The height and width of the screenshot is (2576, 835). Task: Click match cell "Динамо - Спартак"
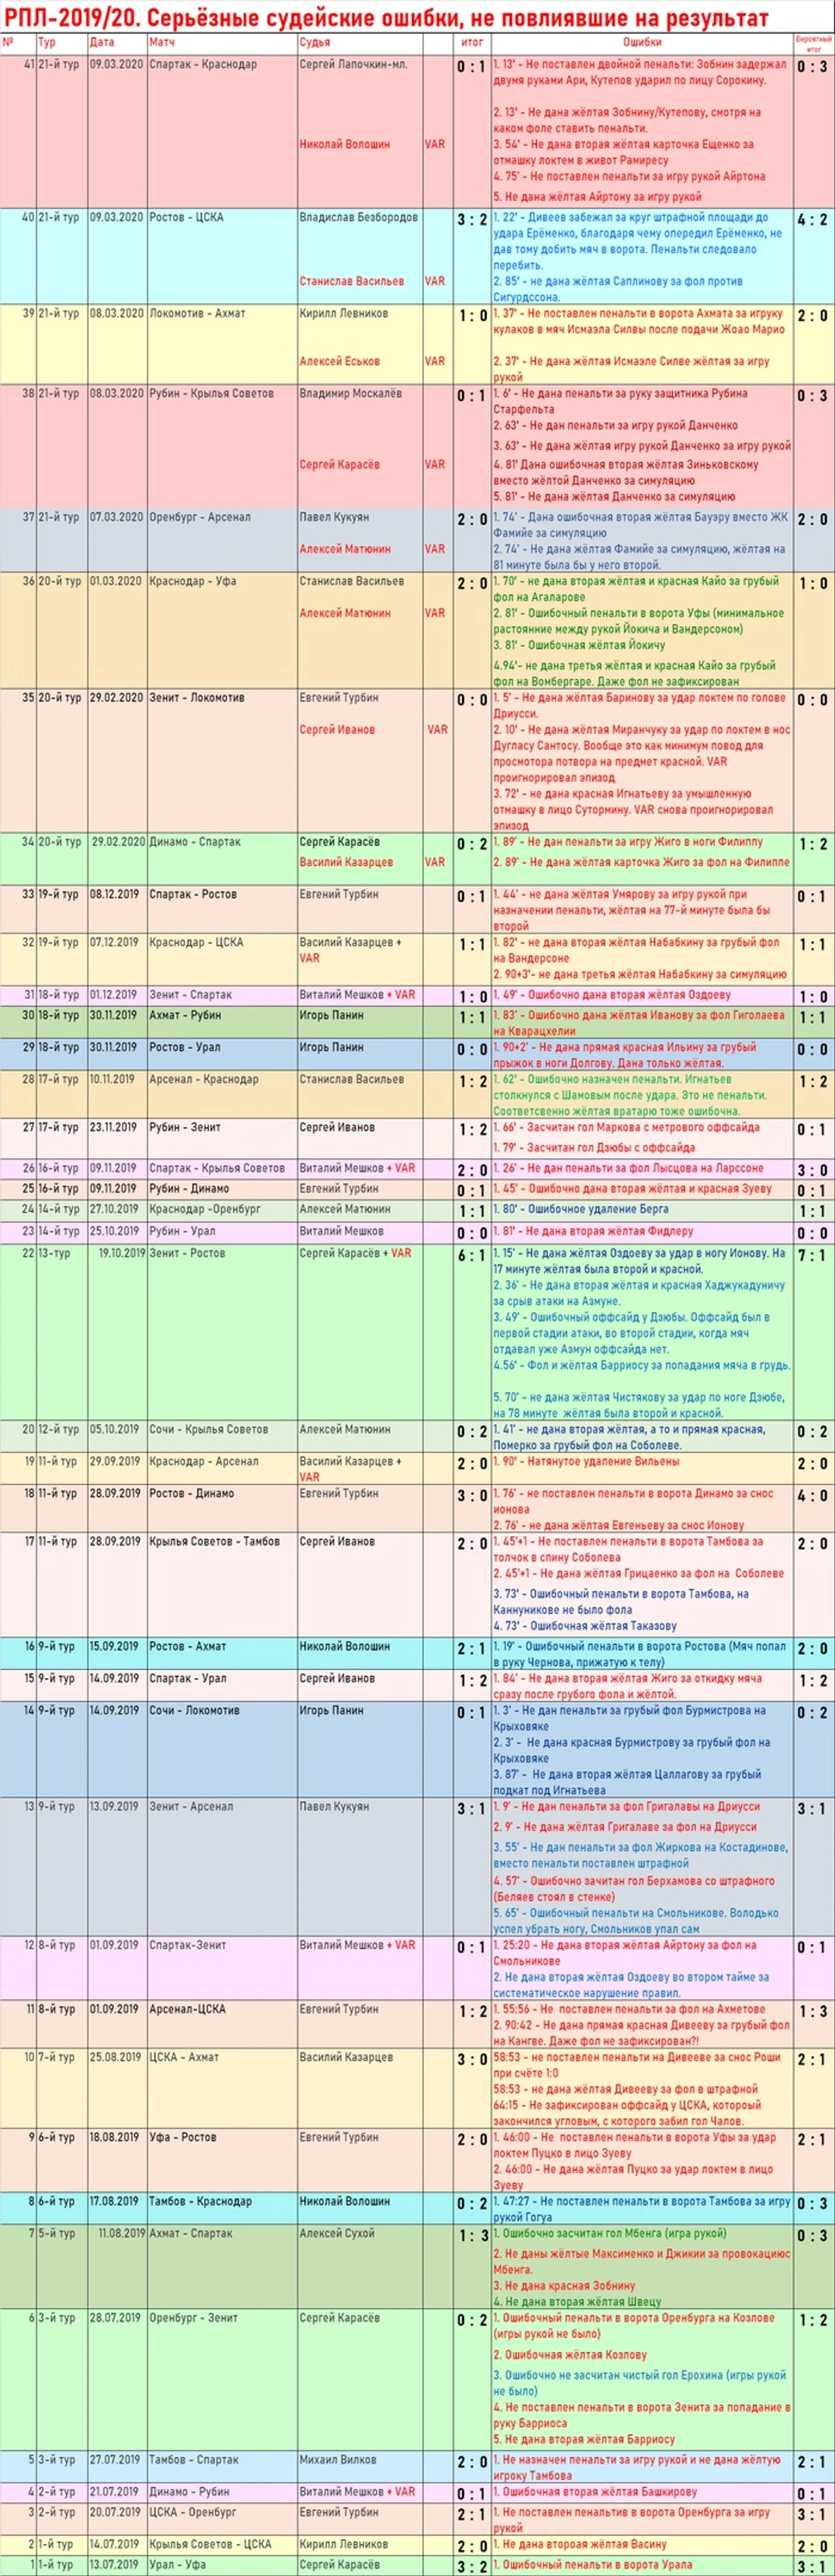pyautogui.click(x=195, y=842)
